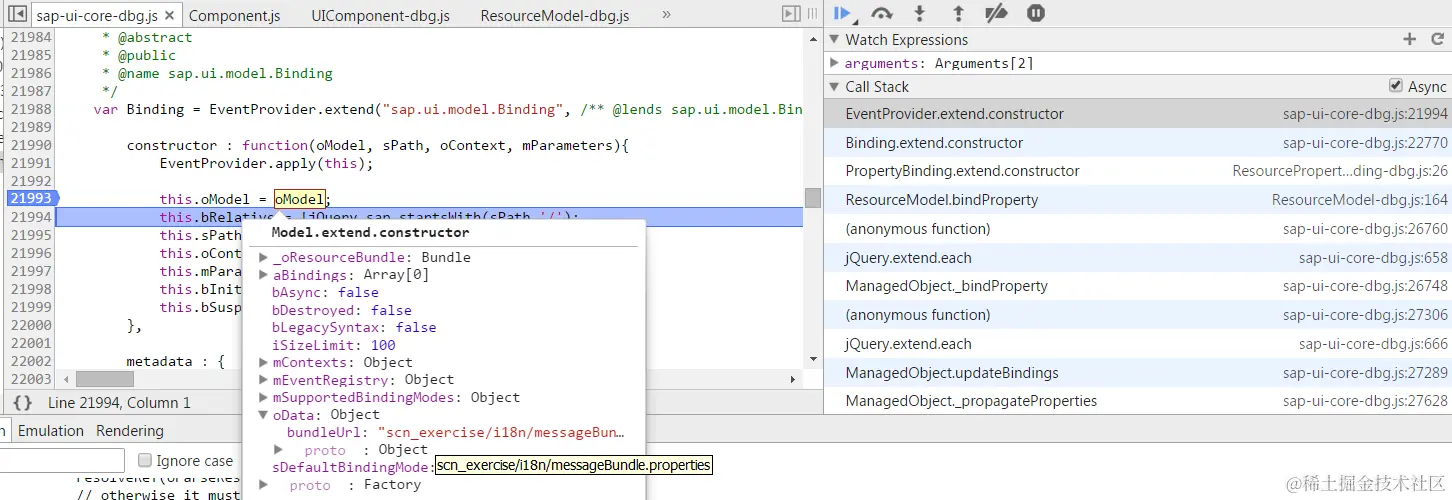This screenshot has height=500, width=1452.
Task: Open source link ResourceModel-dbg.js:164
Action: [1360, 200]
